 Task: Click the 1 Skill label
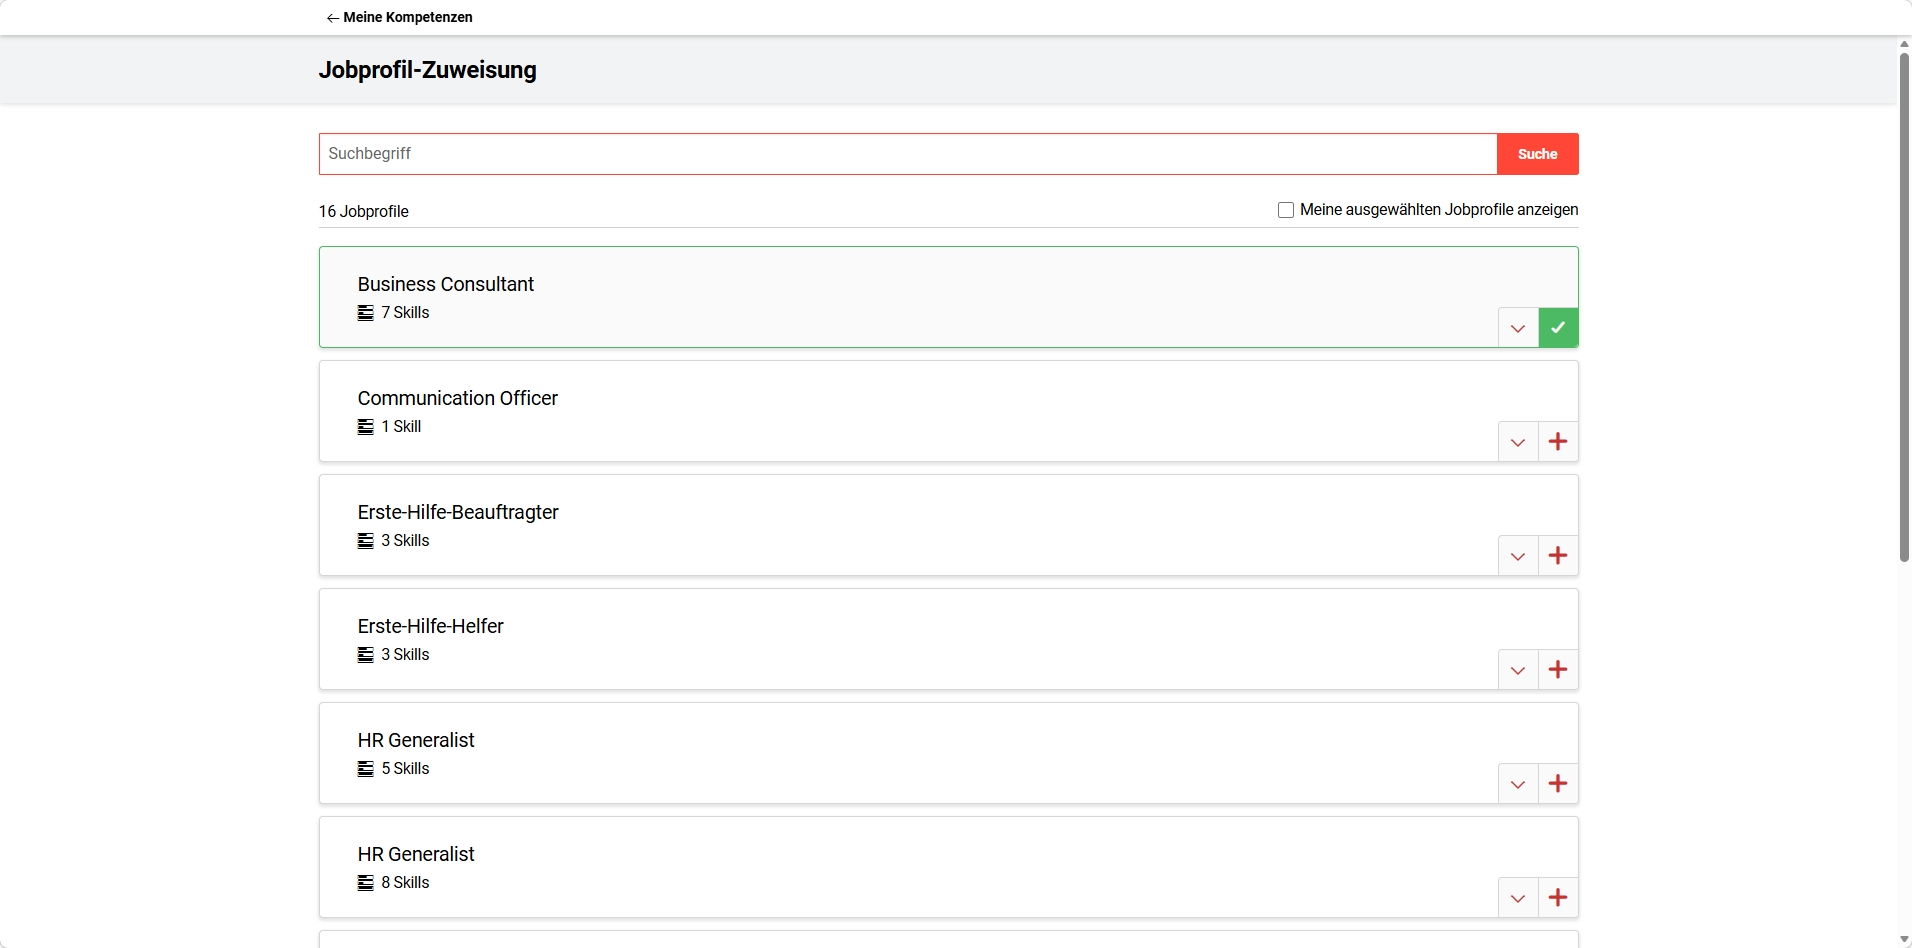[401, 427]
